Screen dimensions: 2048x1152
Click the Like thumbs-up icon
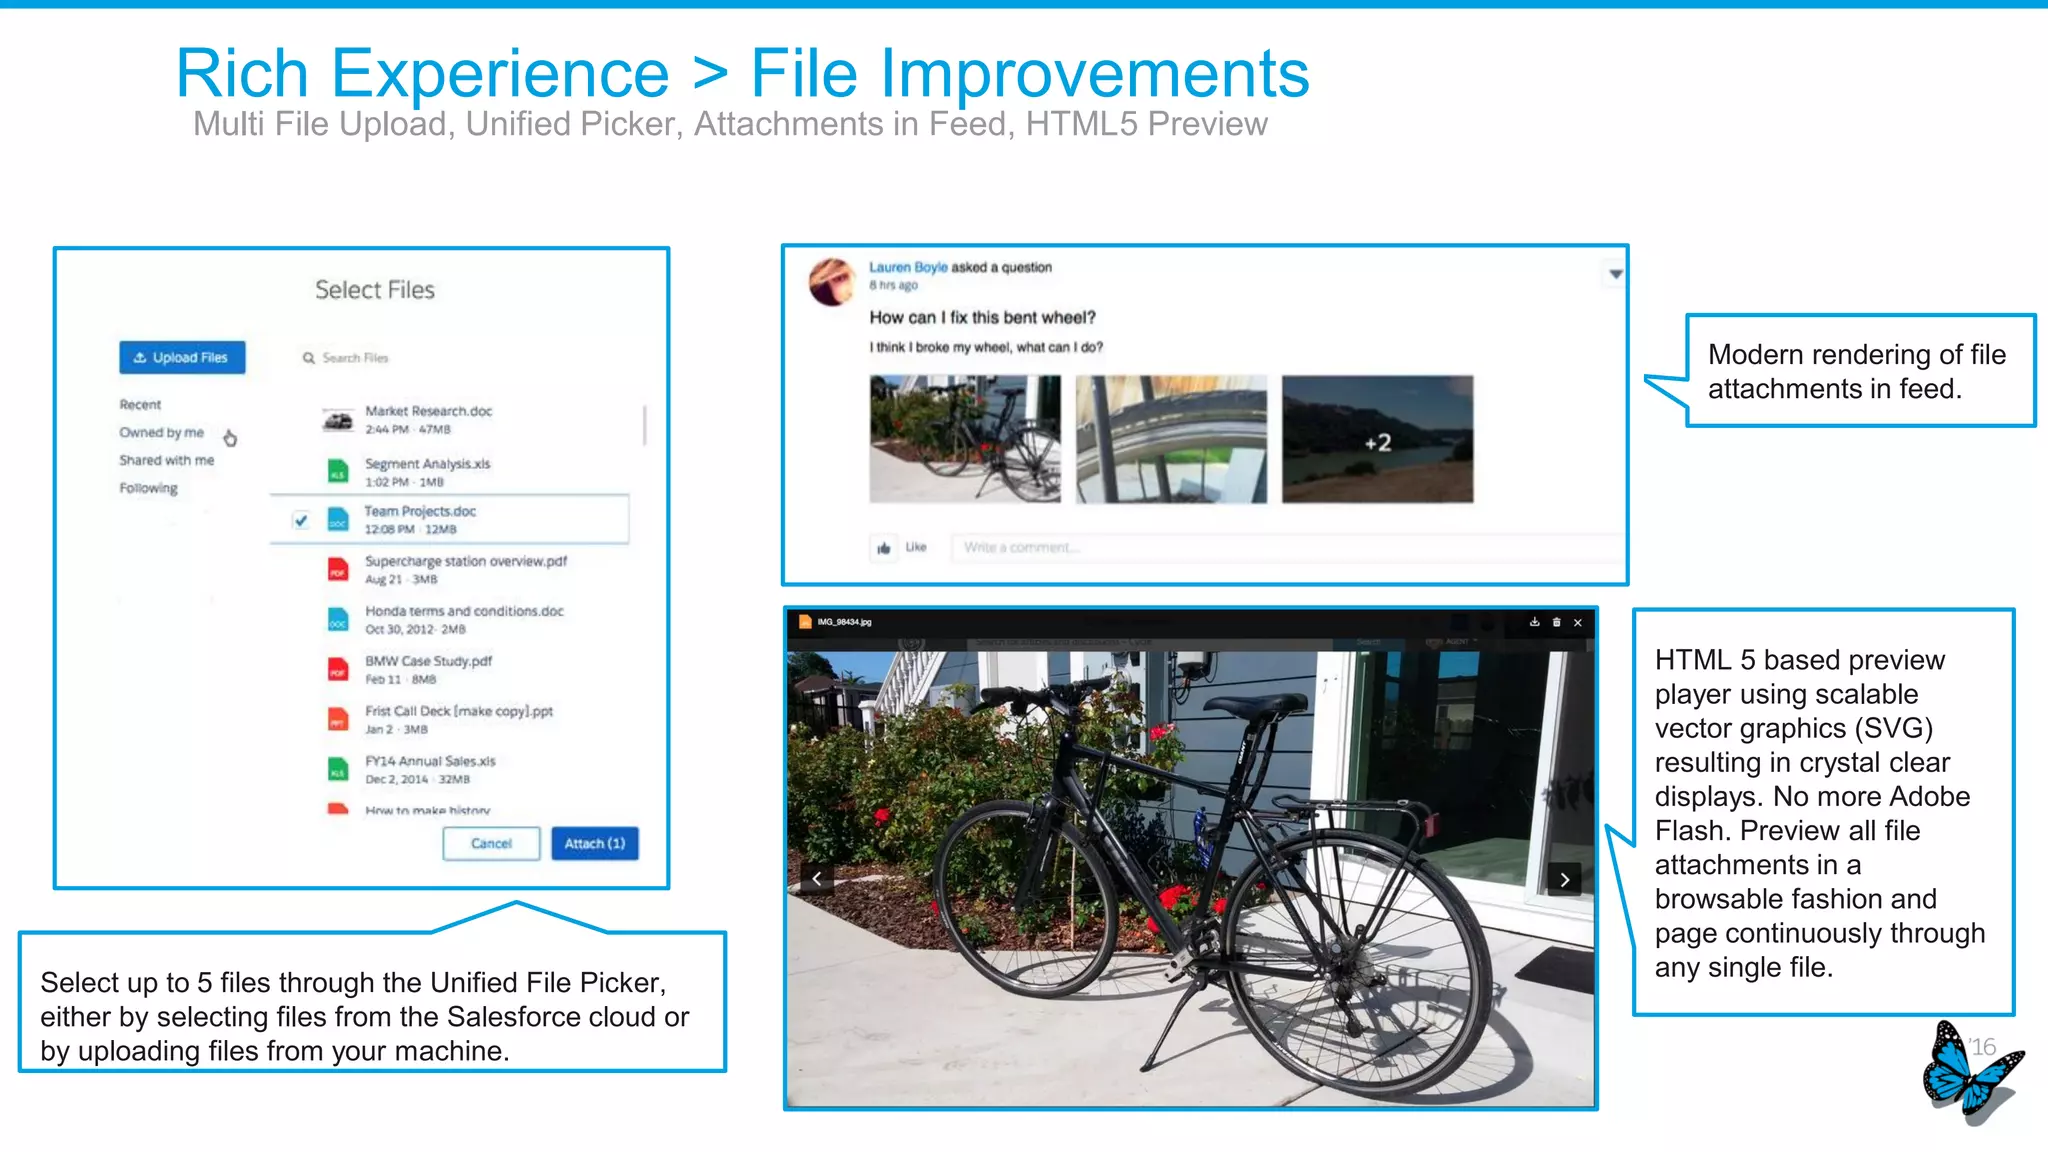(x=884, y=548)
